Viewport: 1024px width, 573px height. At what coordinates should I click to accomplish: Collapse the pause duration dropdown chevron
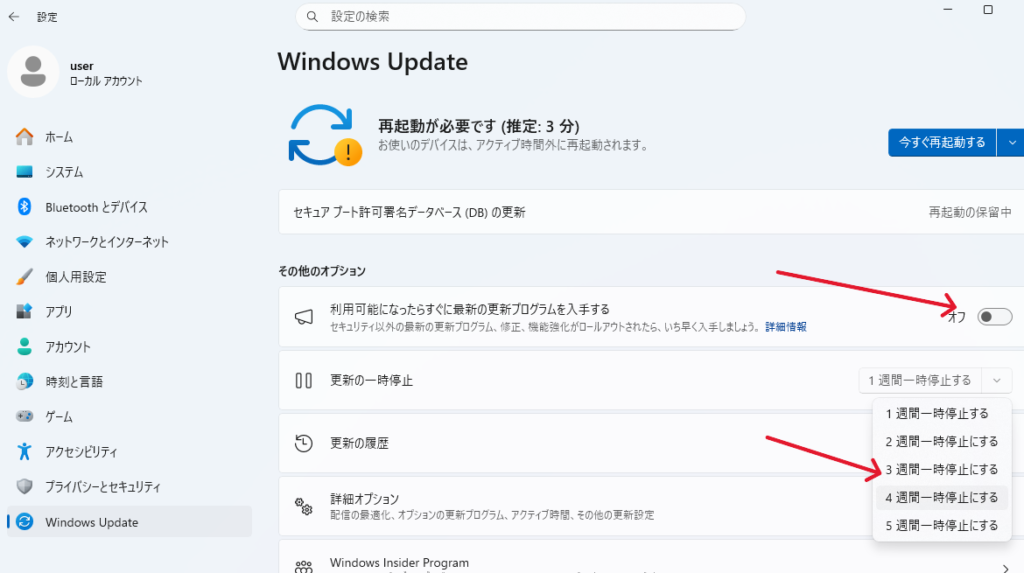[x=997, y=380]
